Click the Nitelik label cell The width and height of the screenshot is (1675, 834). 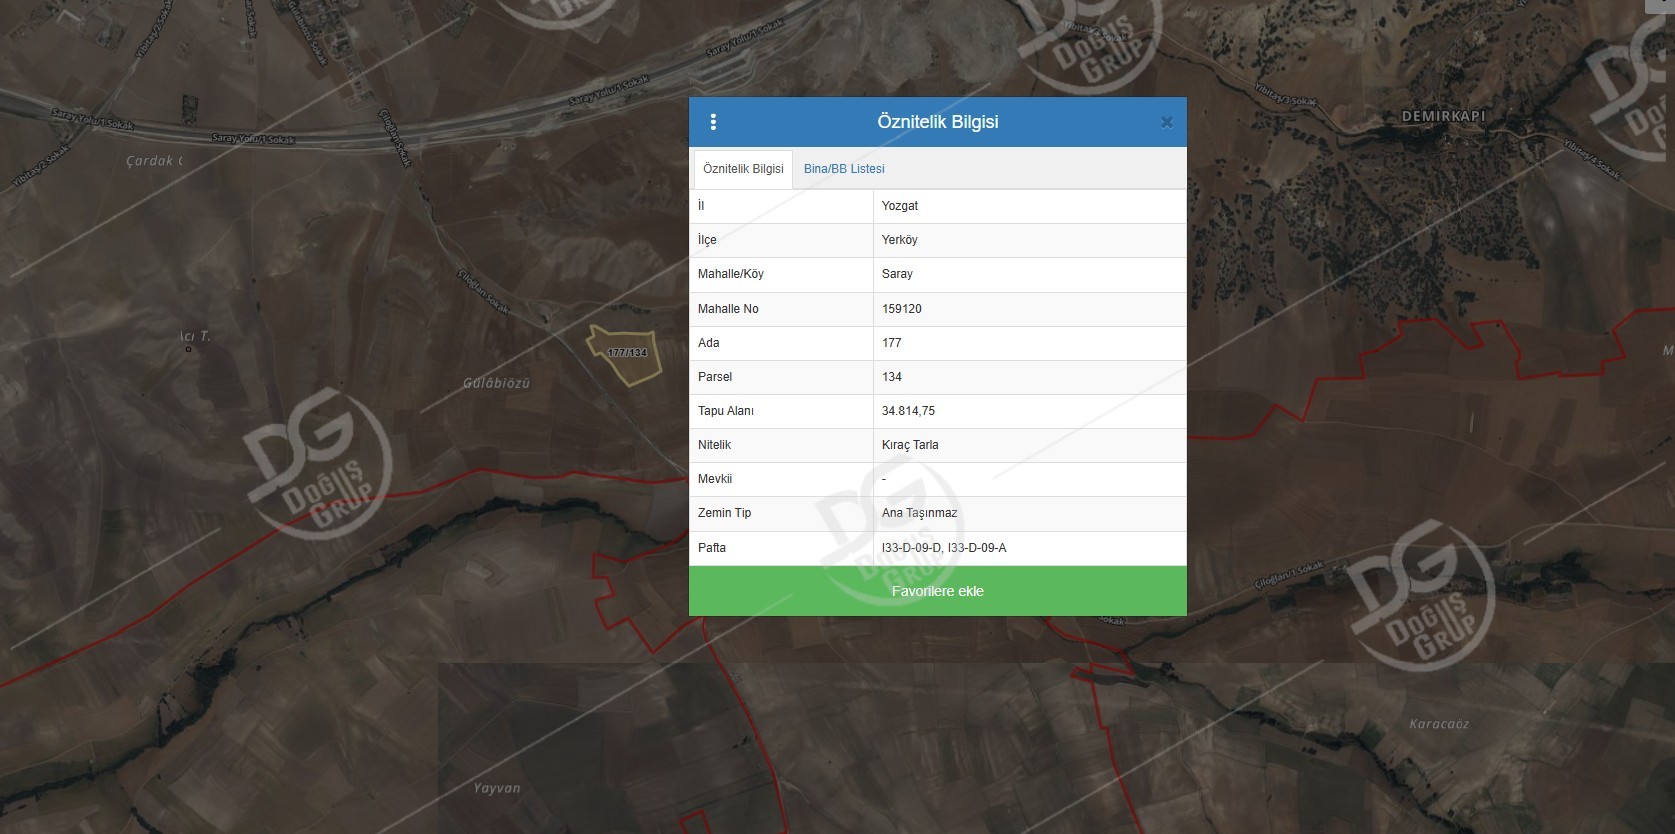[x=781, y=445]
